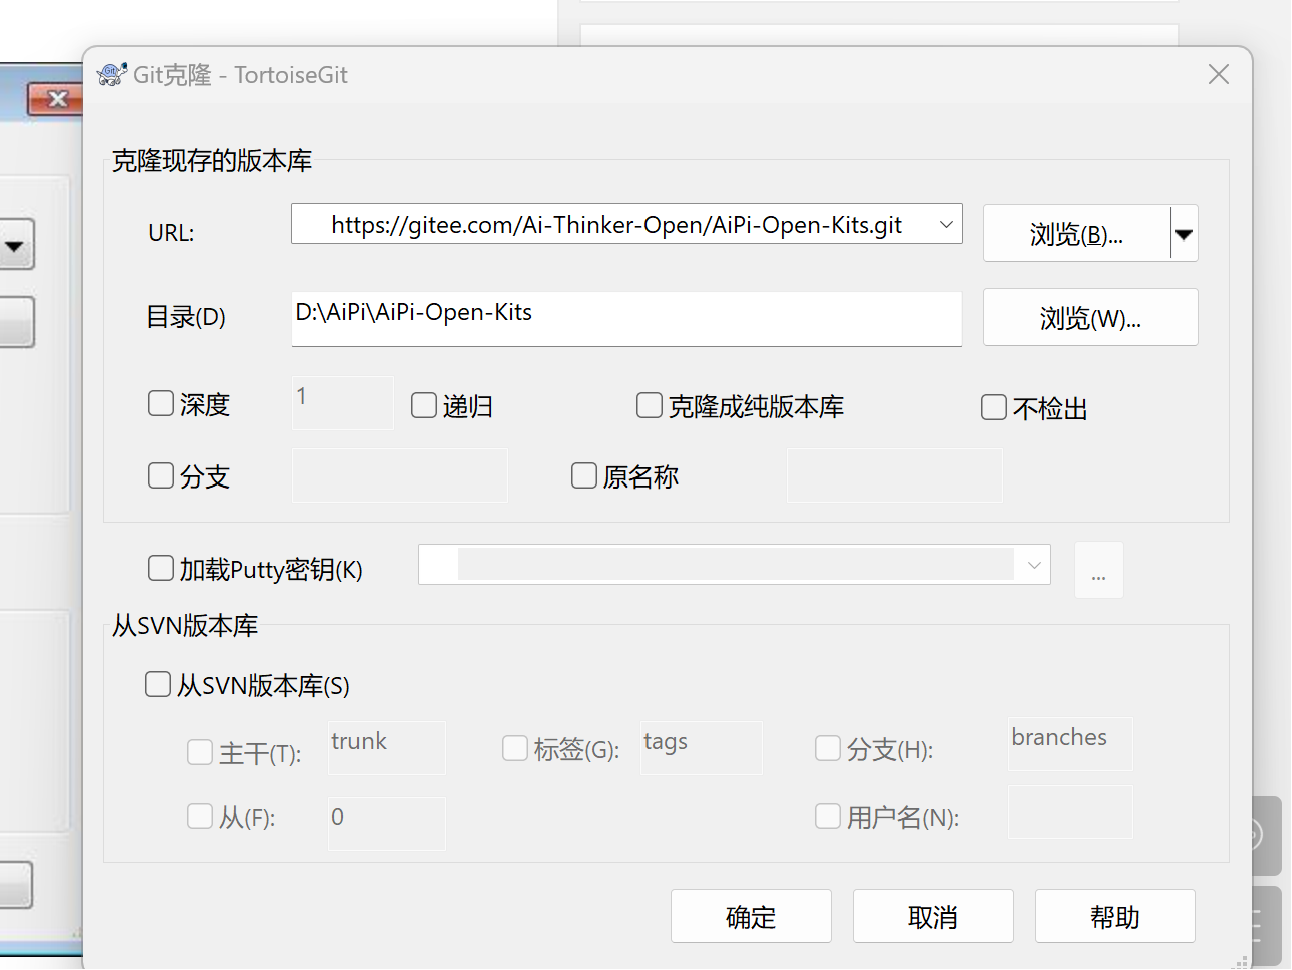Screen dimensions: 1292x970
Task: Click 浏览(W)... to choose directory
Action: (1091, 317)
